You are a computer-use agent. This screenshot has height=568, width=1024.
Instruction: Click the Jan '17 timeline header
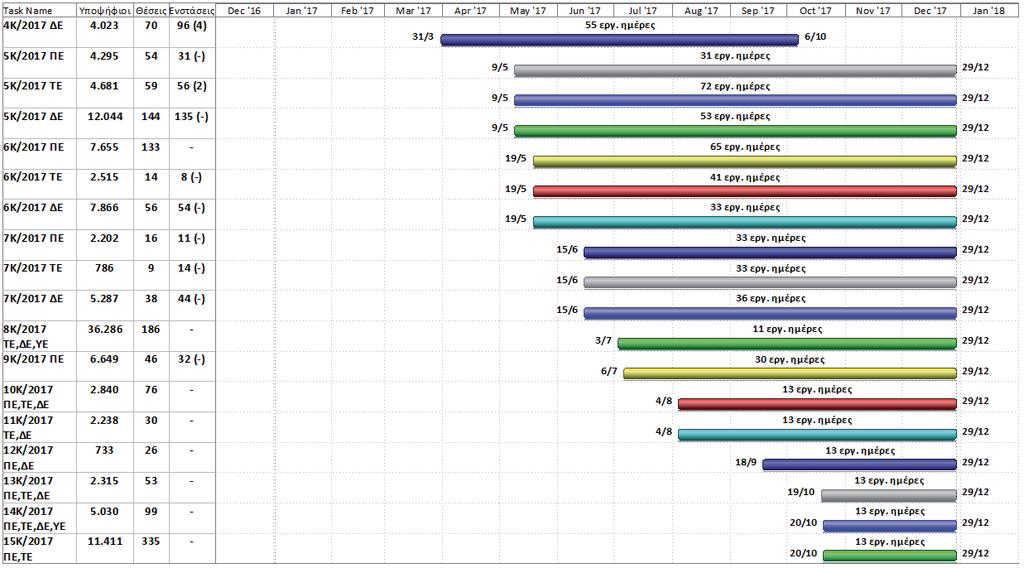[302, 10]
